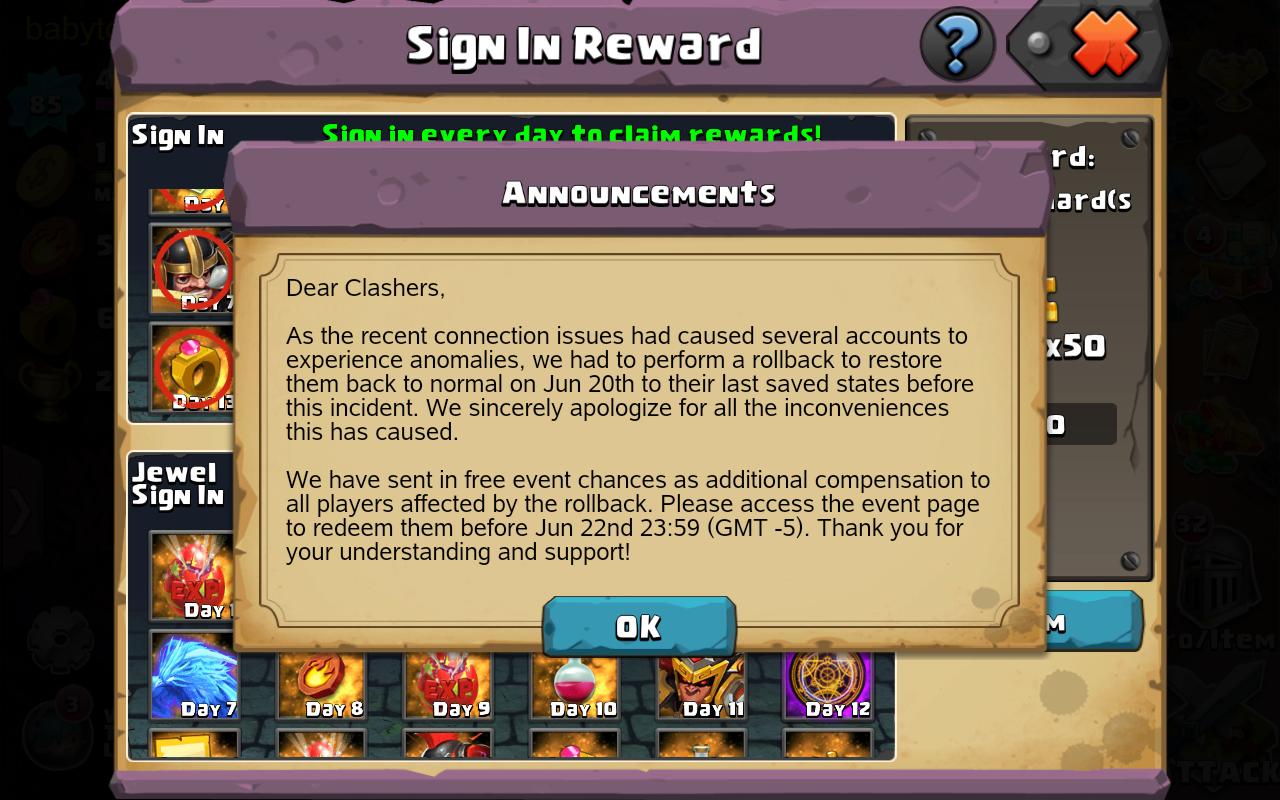This screenshot has height=800, width=1280.
Task: Tap the yellow folder reward in bottom row
Action: [194, 745]
